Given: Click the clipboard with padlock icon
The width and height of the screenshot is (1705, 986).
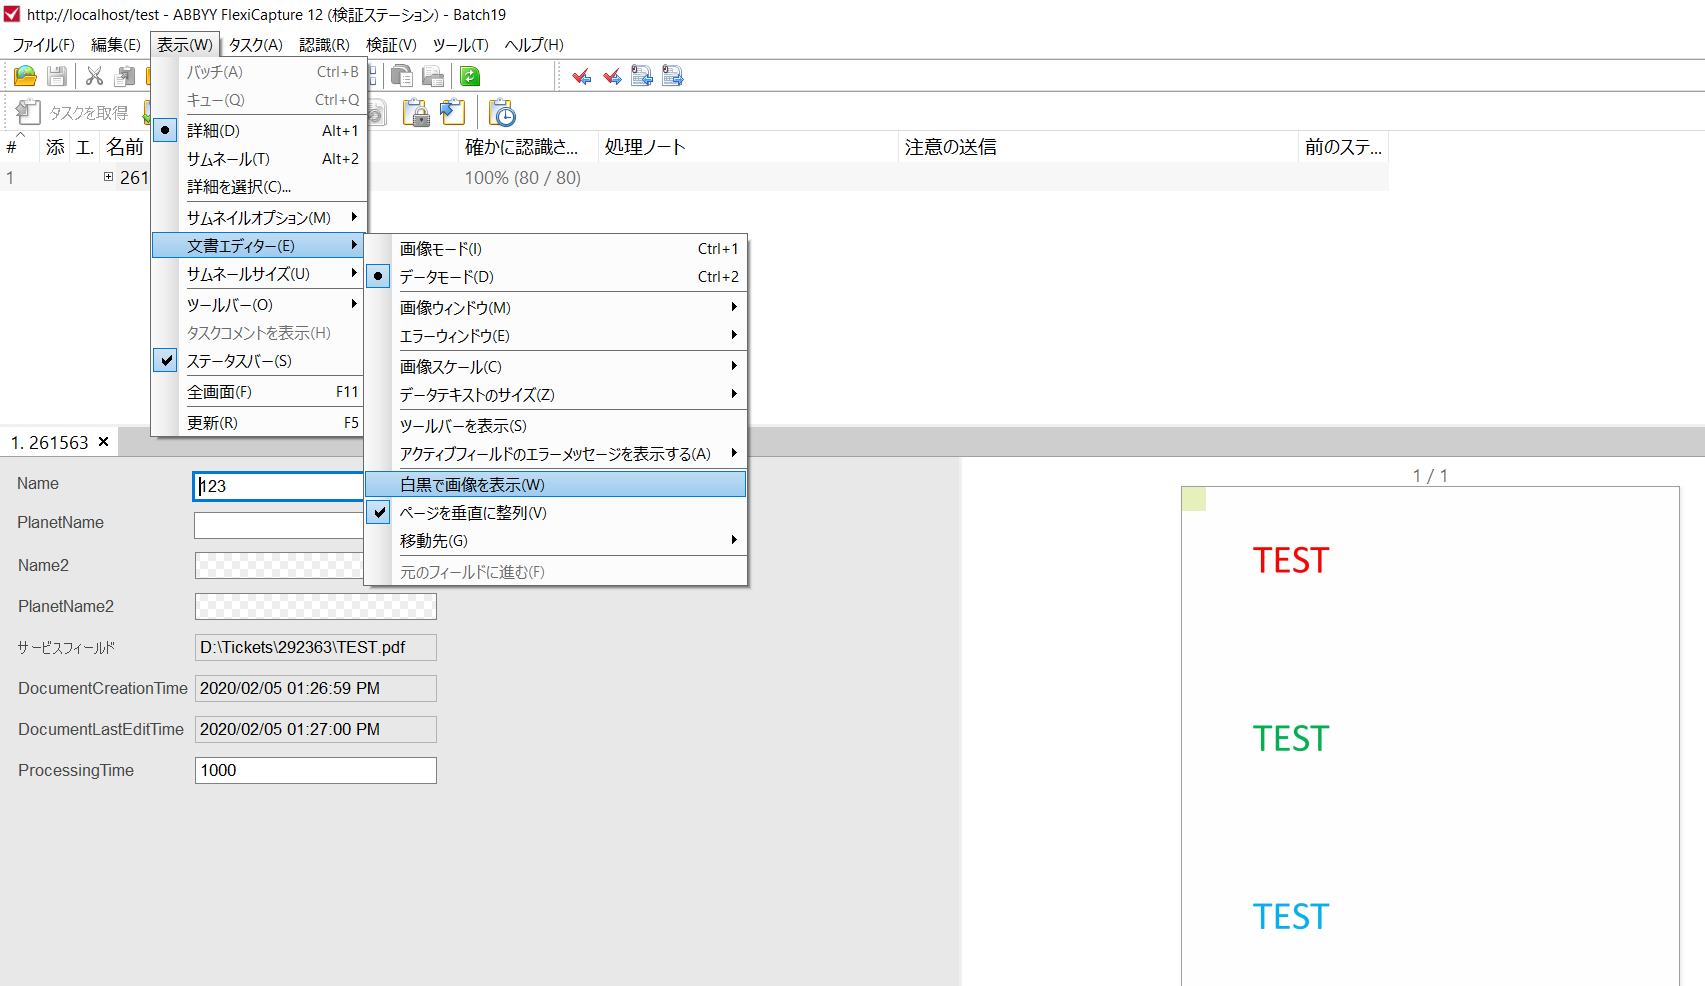Looking at the screenshot, I should (x=416, y=113).
